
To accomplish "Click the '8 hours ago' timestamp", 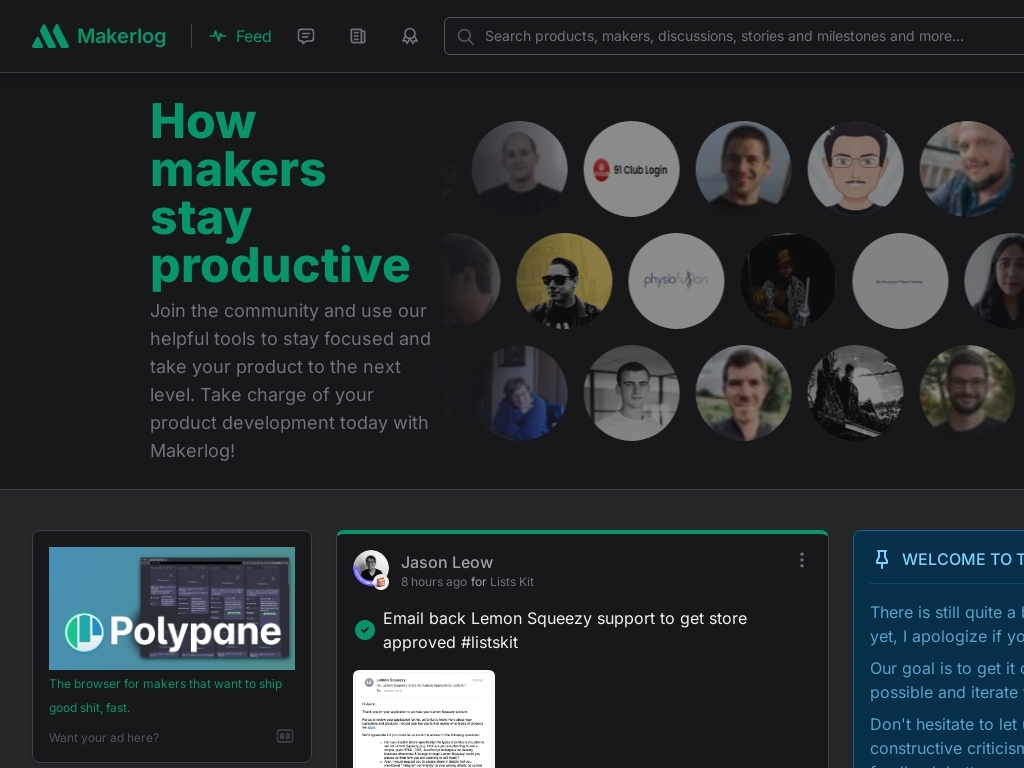I will [x=434, y=582].
